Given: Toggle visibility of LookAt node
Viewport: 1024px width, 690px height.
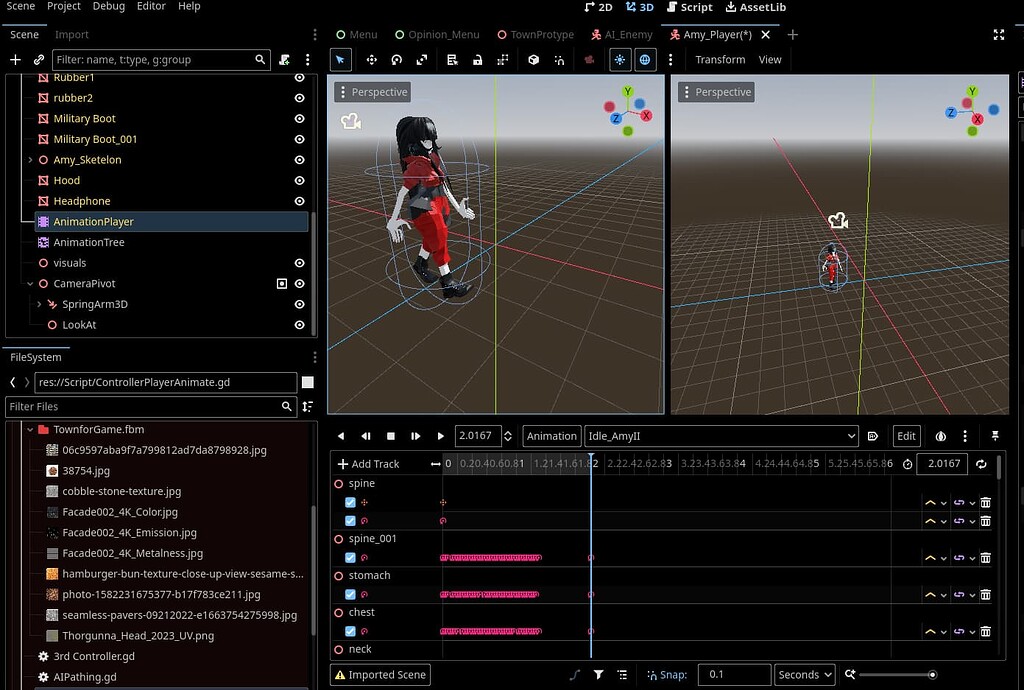Looking at the screenshot, I should coord(299,324).
